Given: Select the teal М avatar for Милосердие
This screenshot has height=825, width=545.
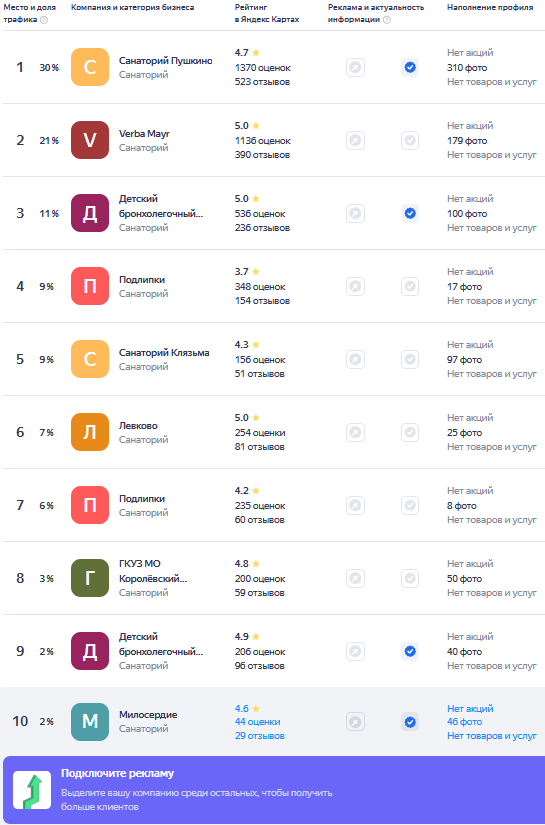Looking at the screenshot, I should click(x=90, y=722).
